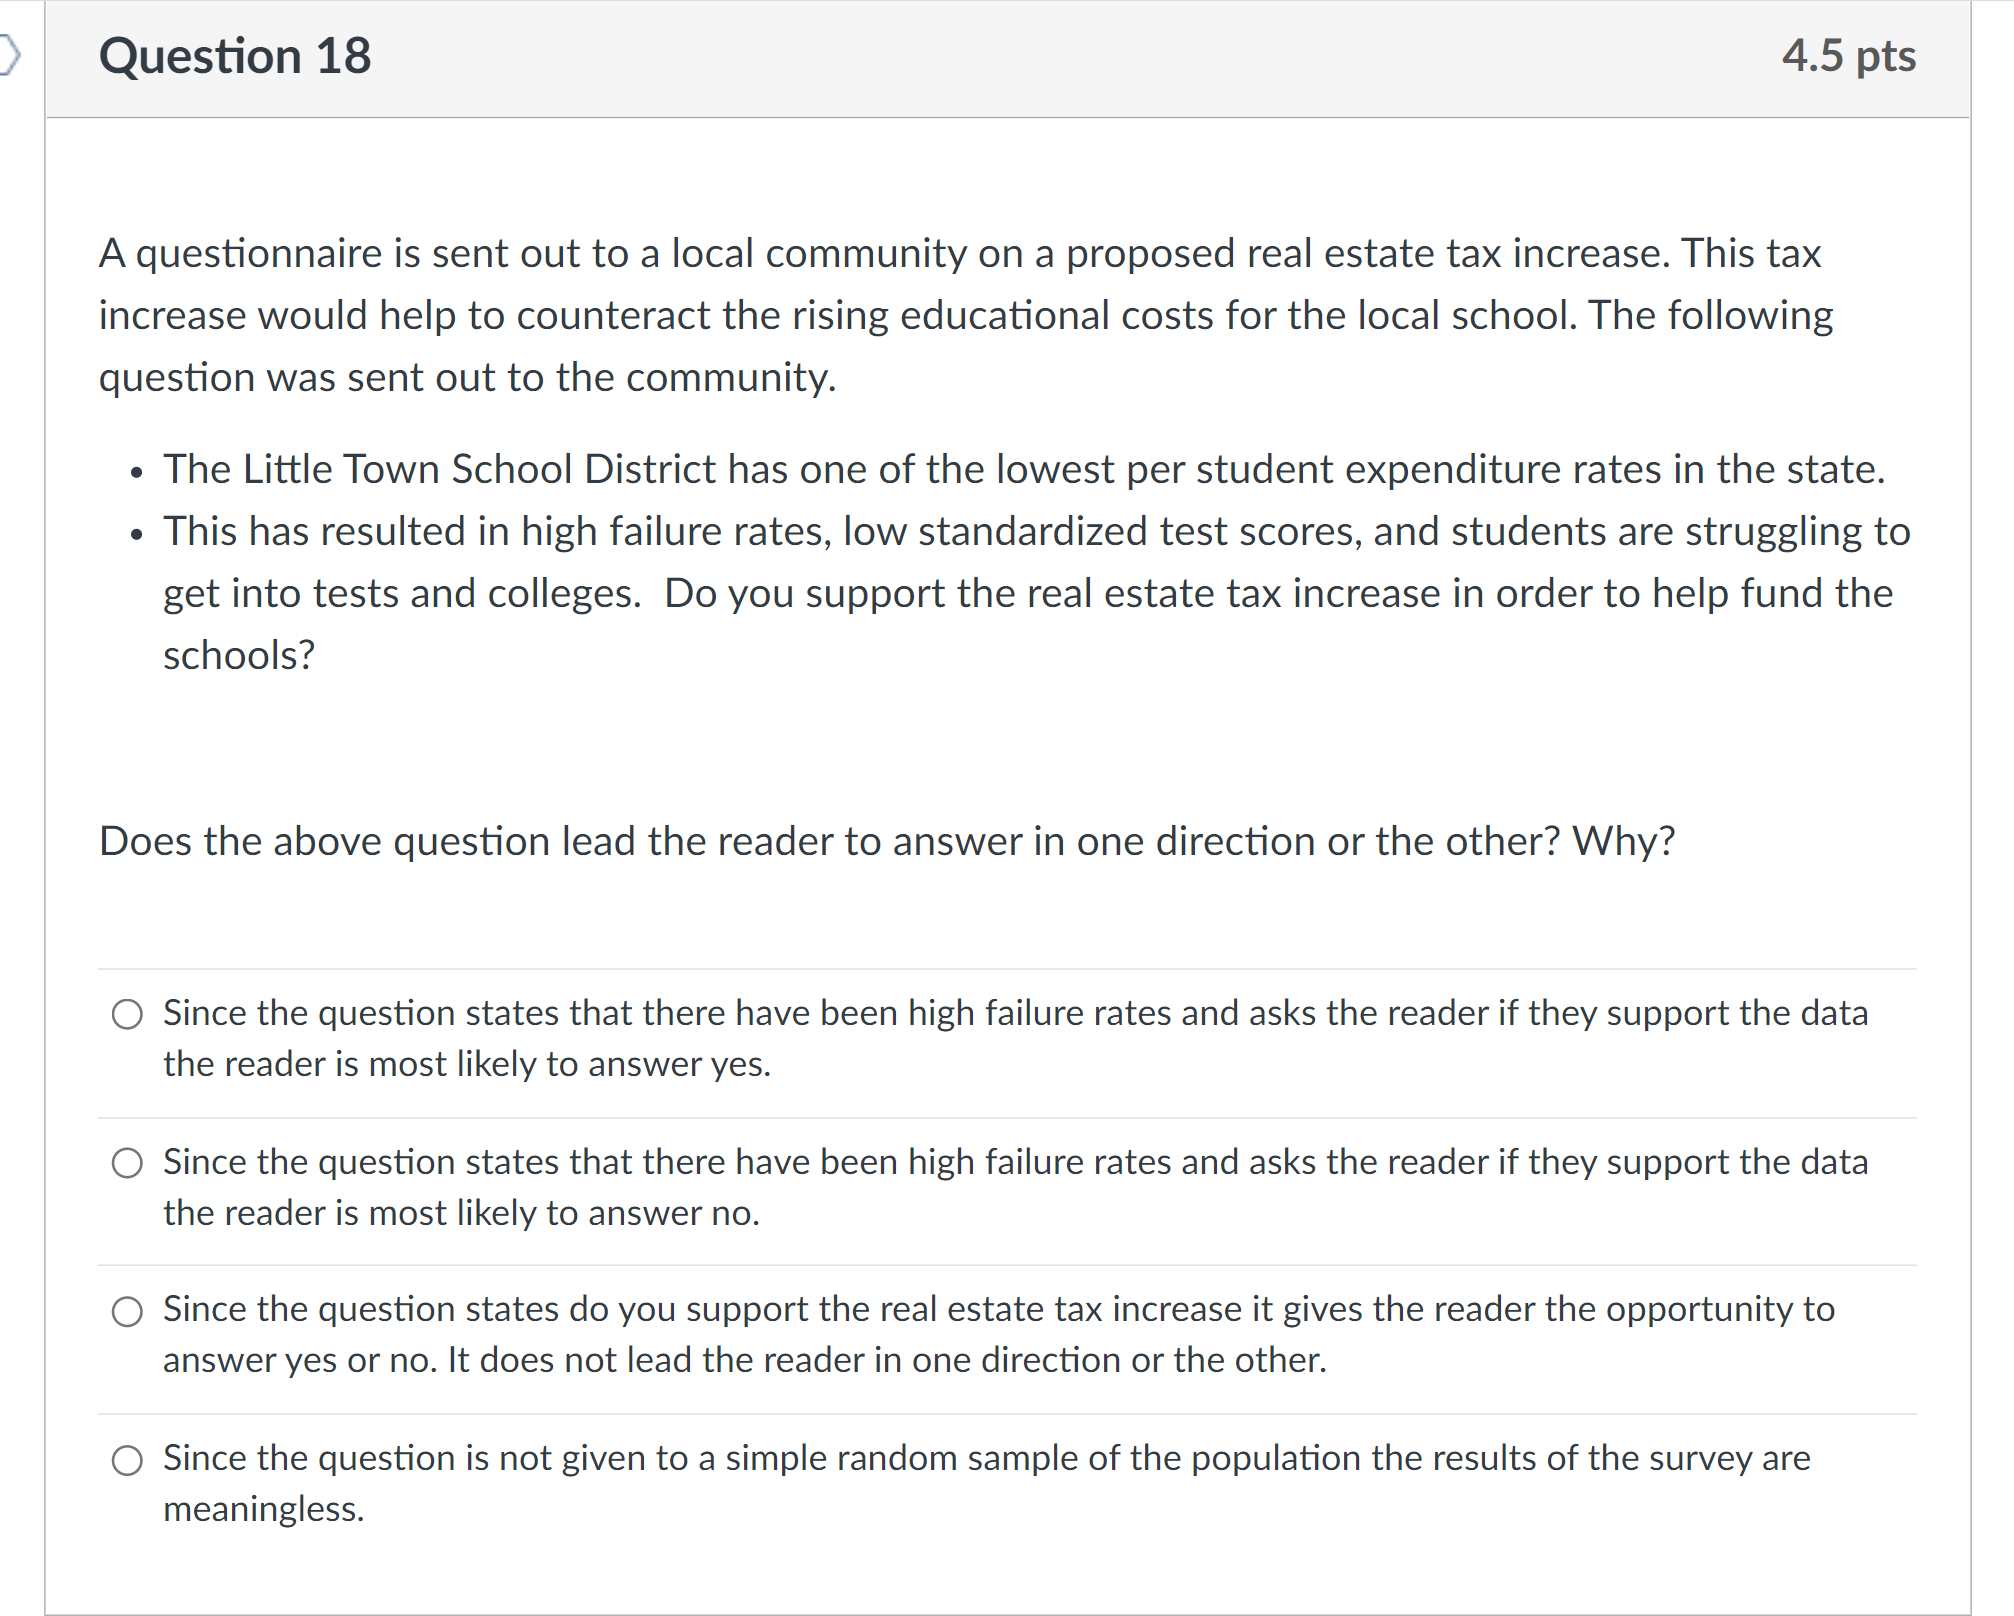The height and width of the screenshot is (1616, 2014).
Task: Click the Question 18 header text
Action: (x=236, y=57)
